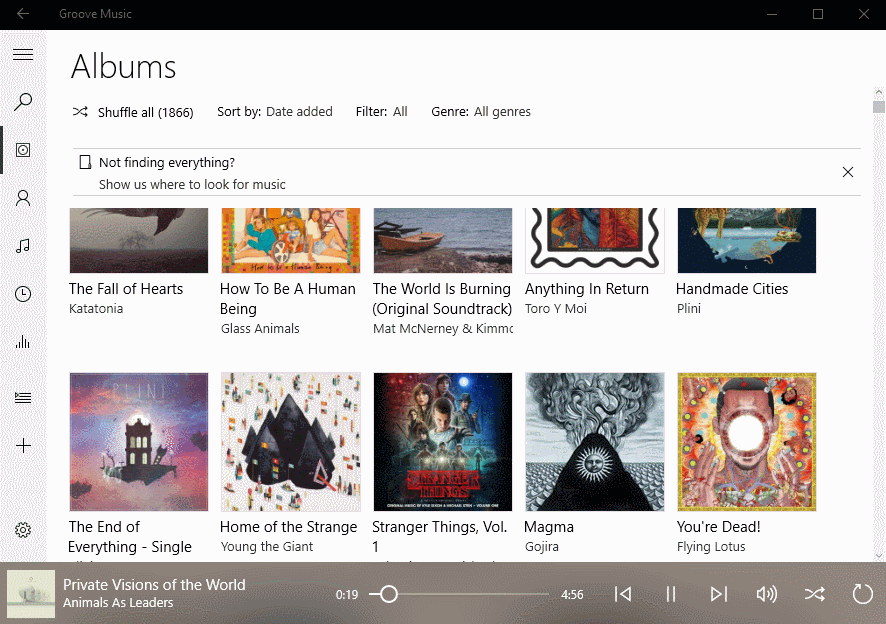Select the Albums icon in sidebar
The height and width of the screenshot is (624, 886).
point(23,150)
